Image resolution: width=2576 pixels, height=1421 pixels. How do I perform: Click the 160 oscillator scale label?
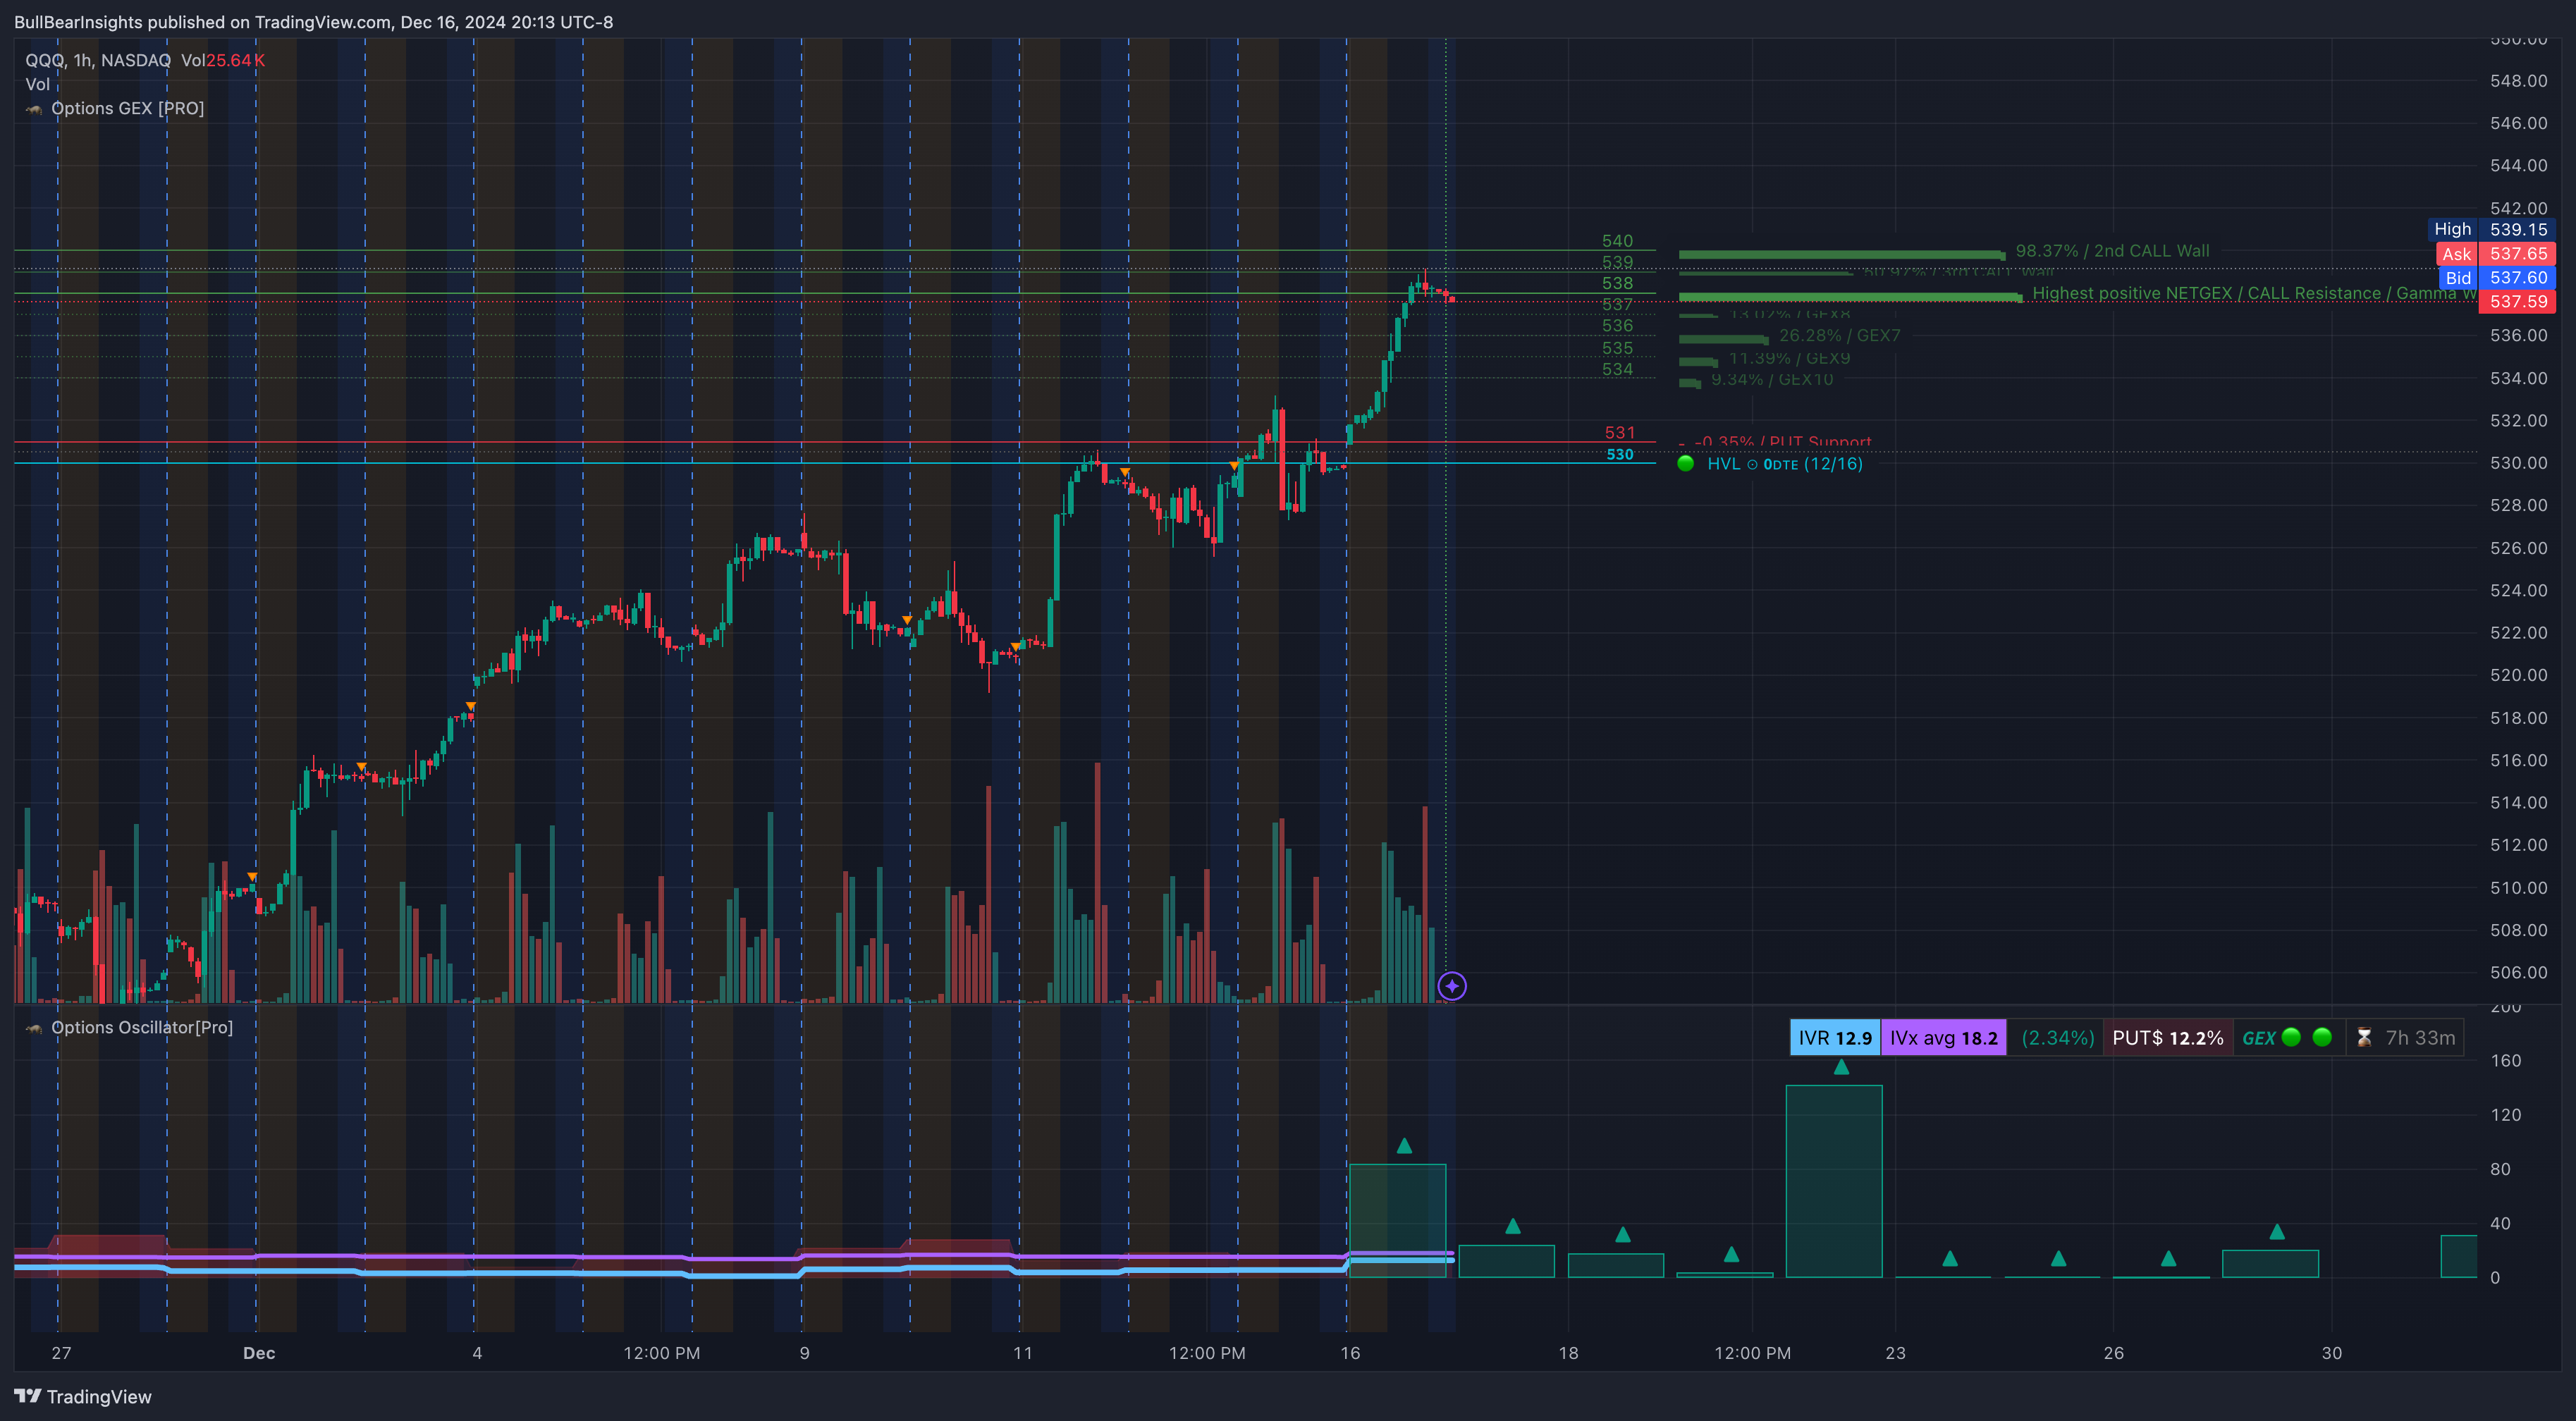click(2505, 1060)
